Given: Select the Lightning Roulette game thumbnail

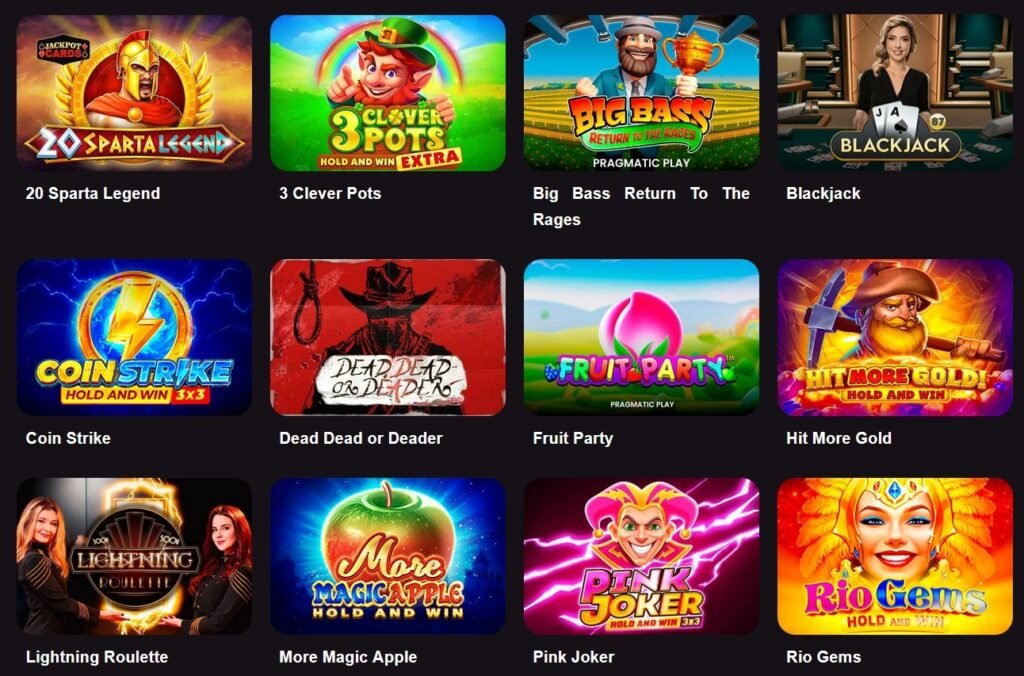Looking at the screenshot, I should coord(134,556).
